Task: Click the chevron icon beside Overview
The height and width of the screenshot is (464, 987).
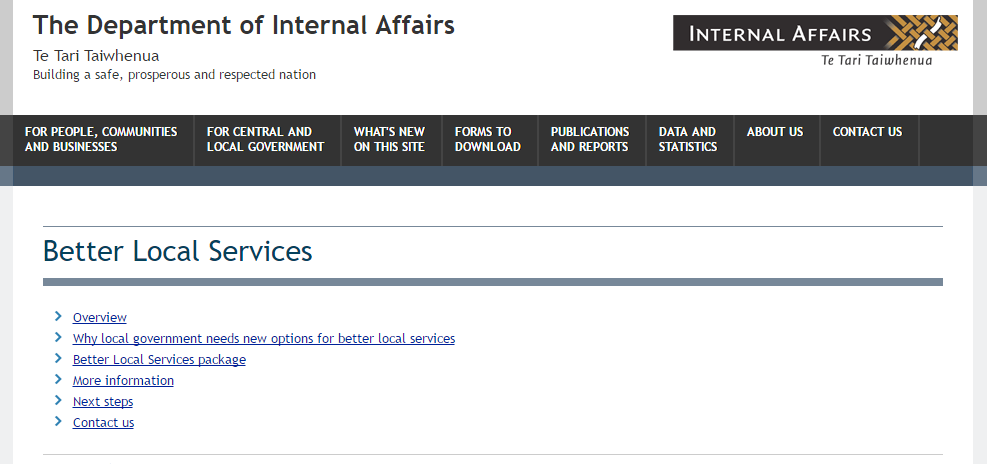Action: pos(59,316)
